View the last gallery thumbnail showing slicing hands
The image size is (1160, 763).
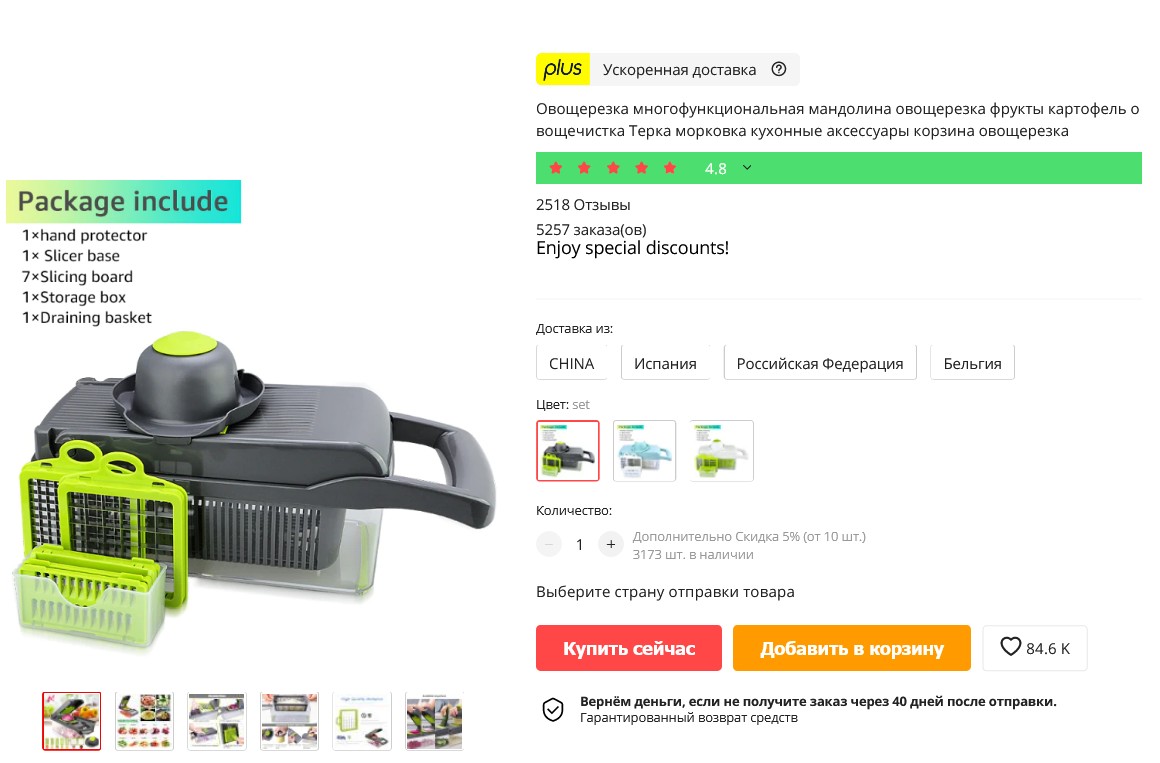click(x=434, y=722)
